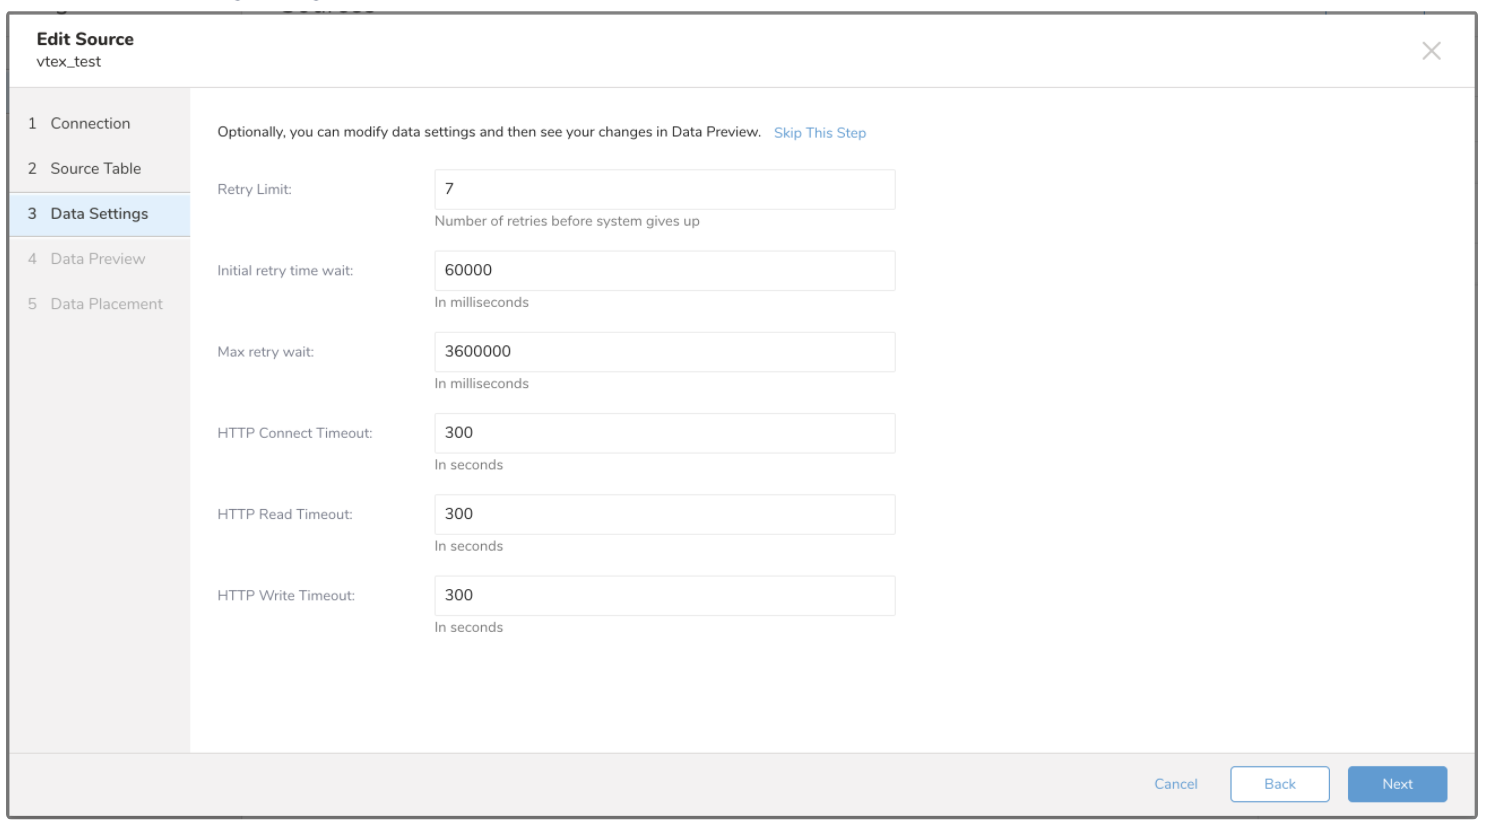Click the Initial retry time wait field
Viewport: 1488px width, 832px height.
coord(664,270)
